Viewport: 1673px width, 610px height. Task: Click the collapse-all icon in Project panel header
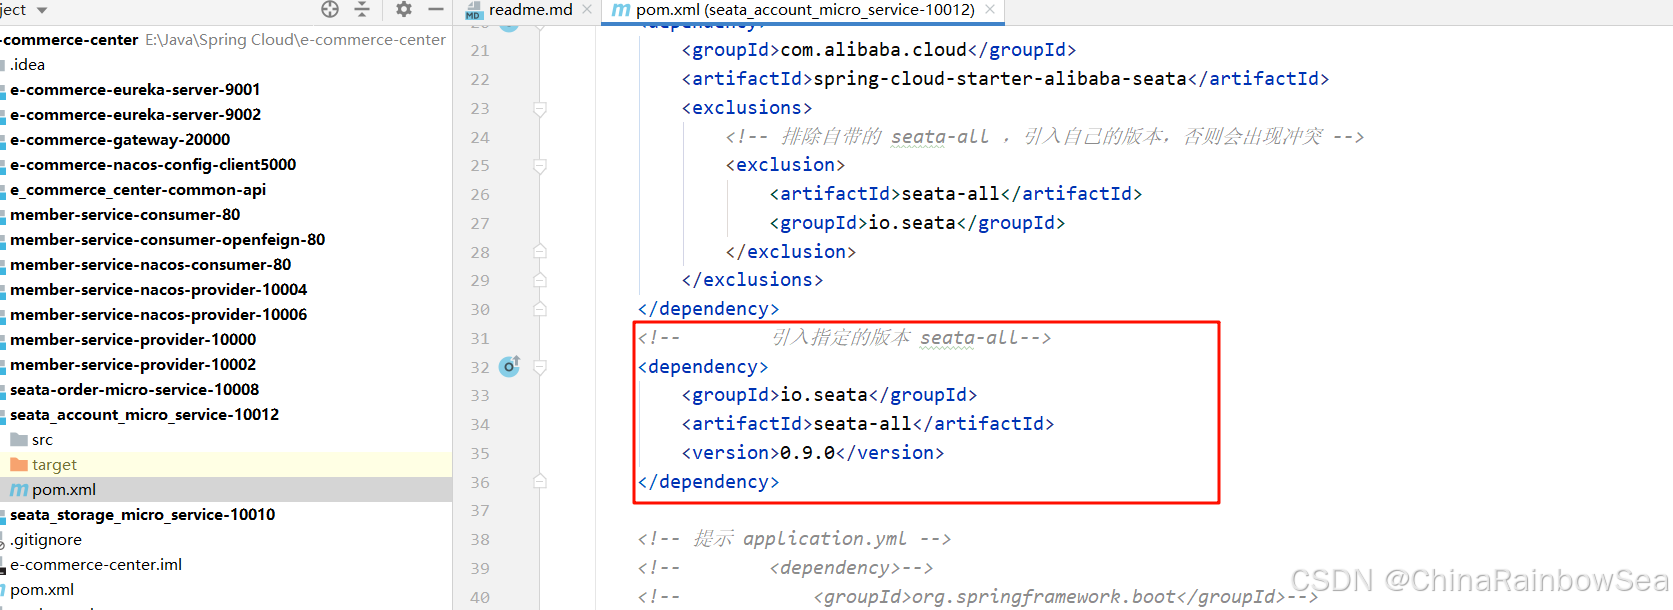pos(362,9)
